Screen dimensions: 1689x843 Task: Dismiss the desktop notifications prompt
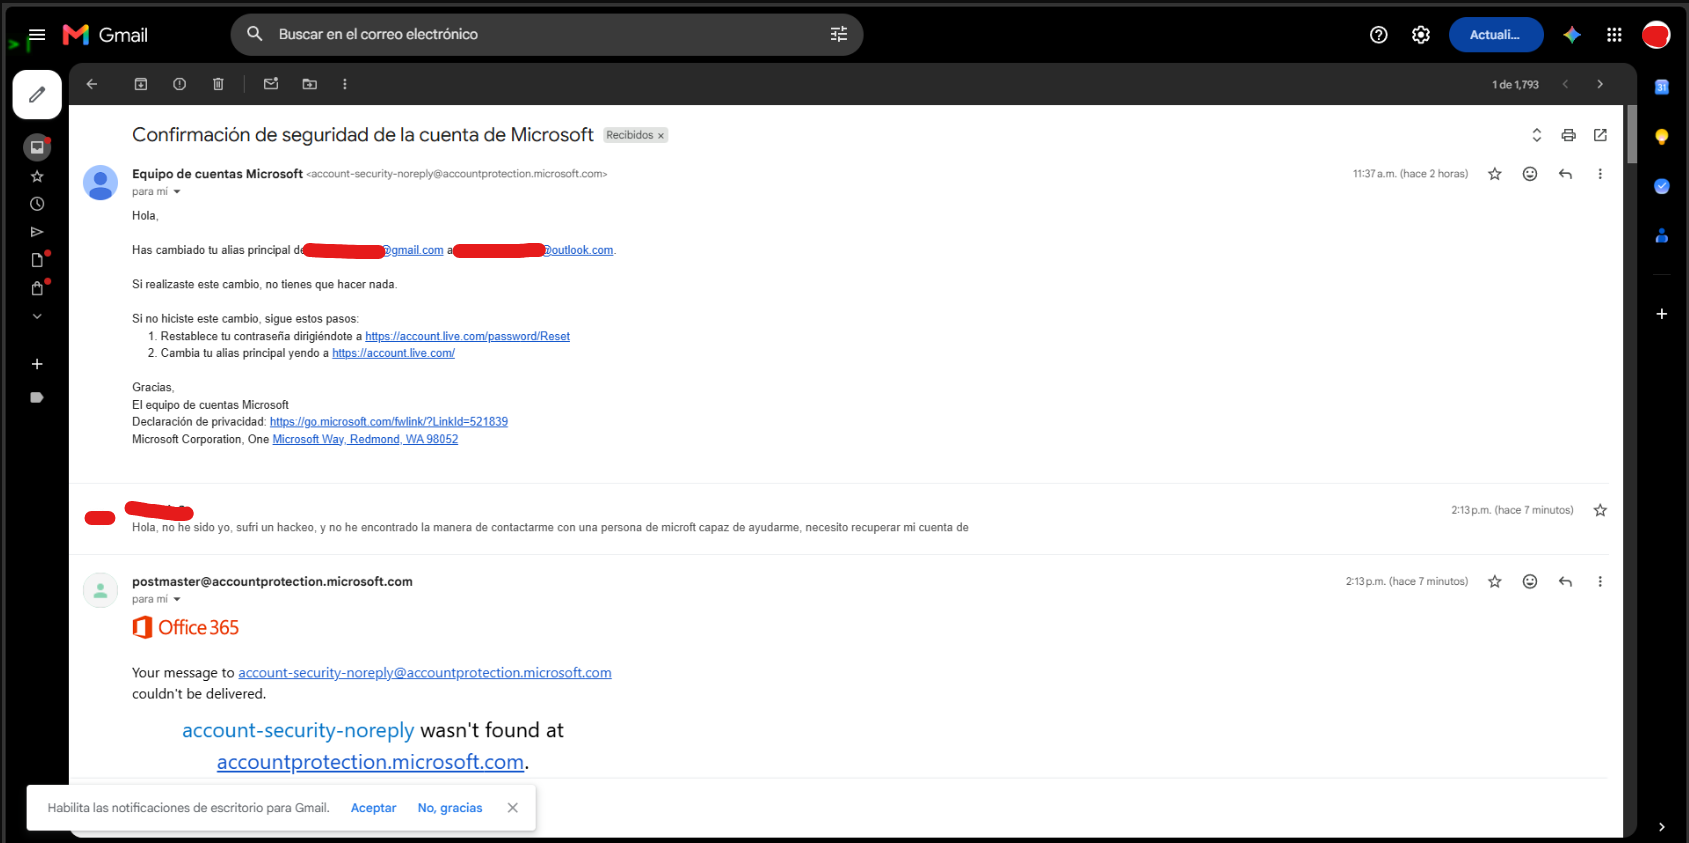pyautogui.click(x=513, y=808)
